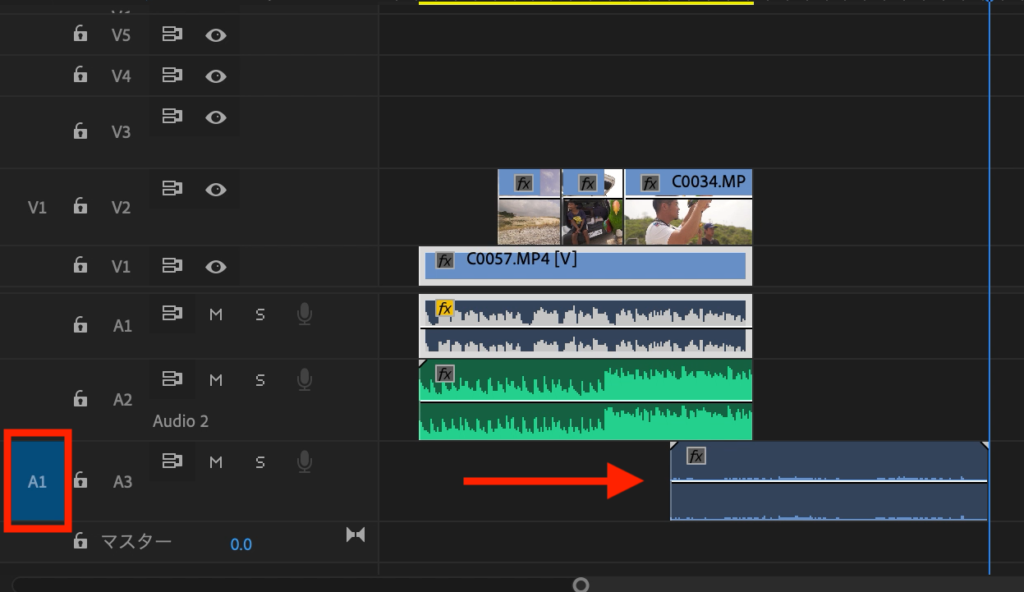
Task: Click the Audio 2 track name
Action: 181,421
